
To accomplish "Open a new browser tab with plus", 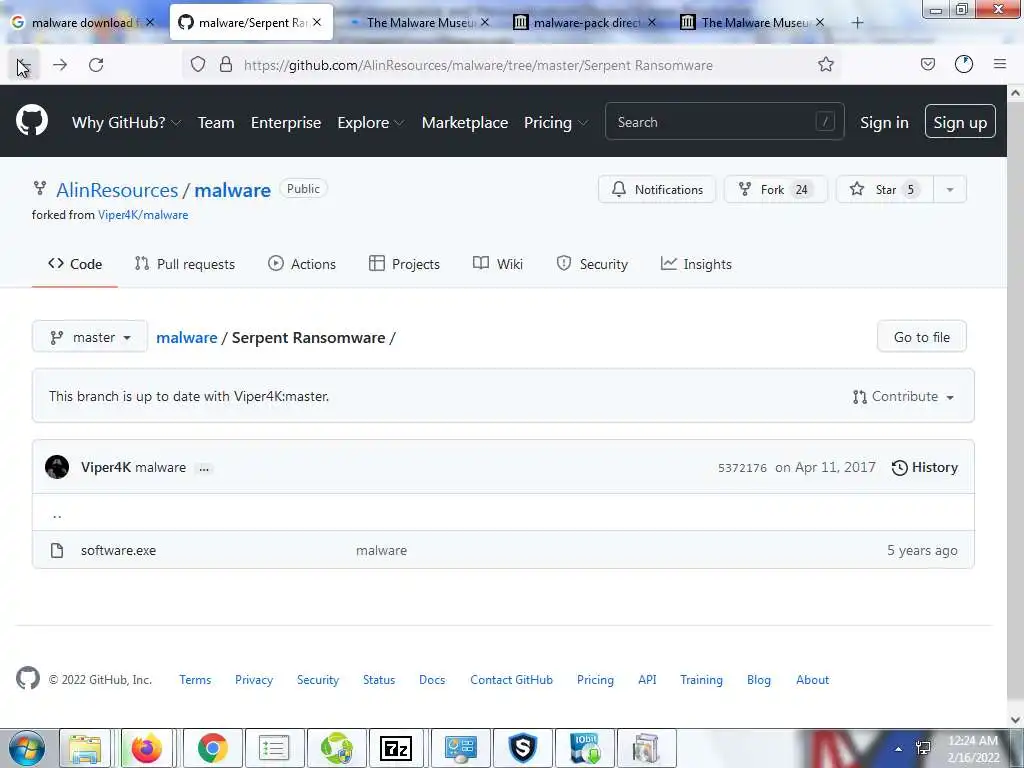I will (857, 23).
